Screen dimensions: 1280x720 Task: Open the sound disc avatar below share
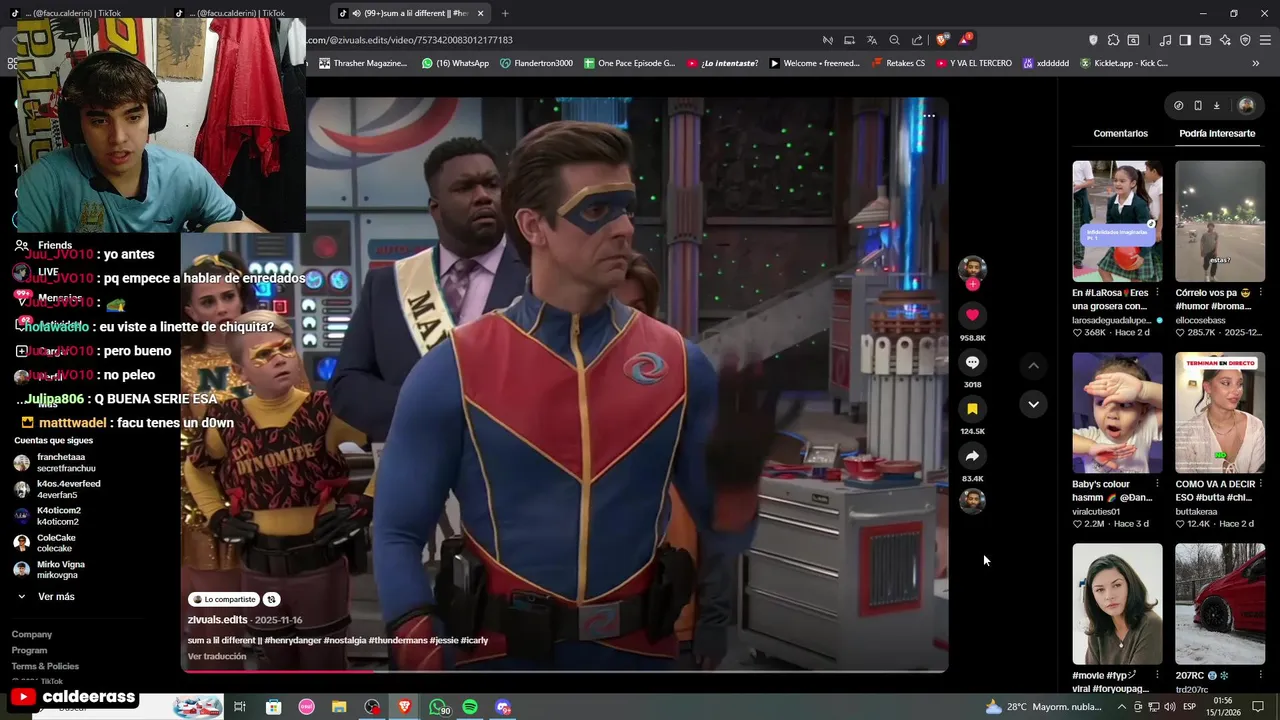coord(972,501)
